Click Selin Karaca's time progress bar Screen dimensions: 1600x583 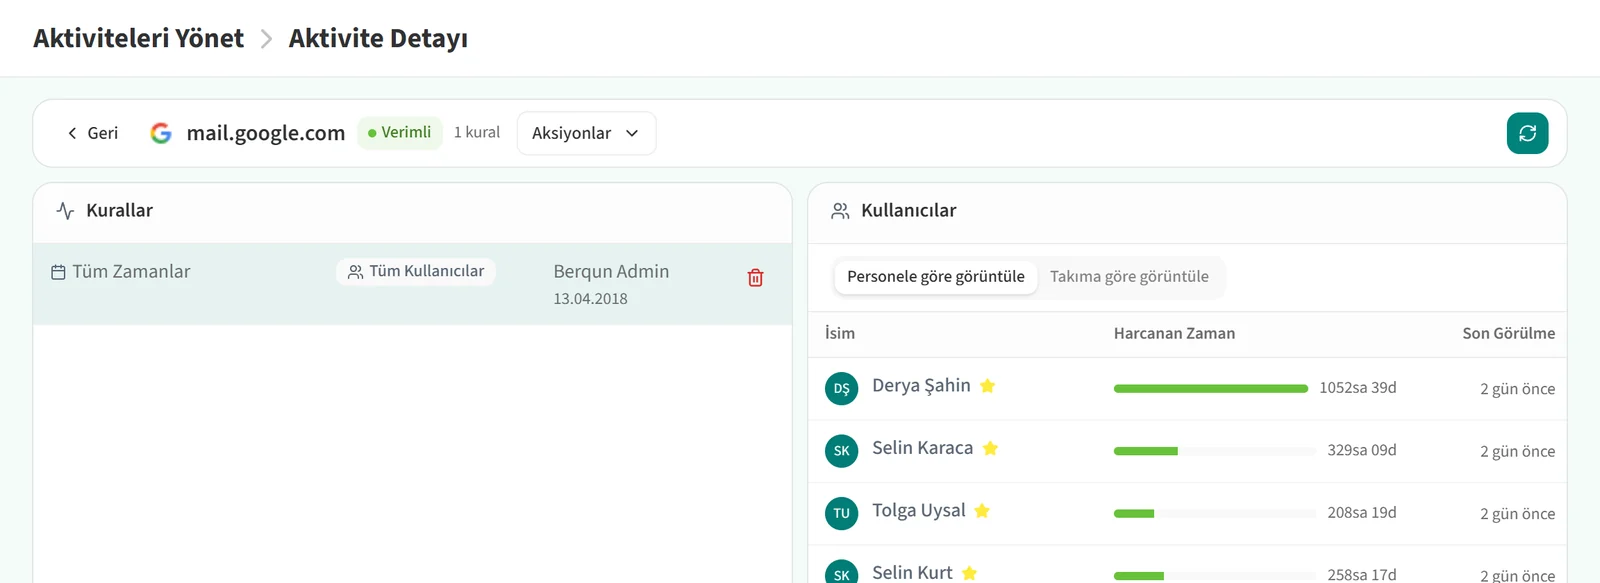pyautogui.click(x=1215, y=451)
